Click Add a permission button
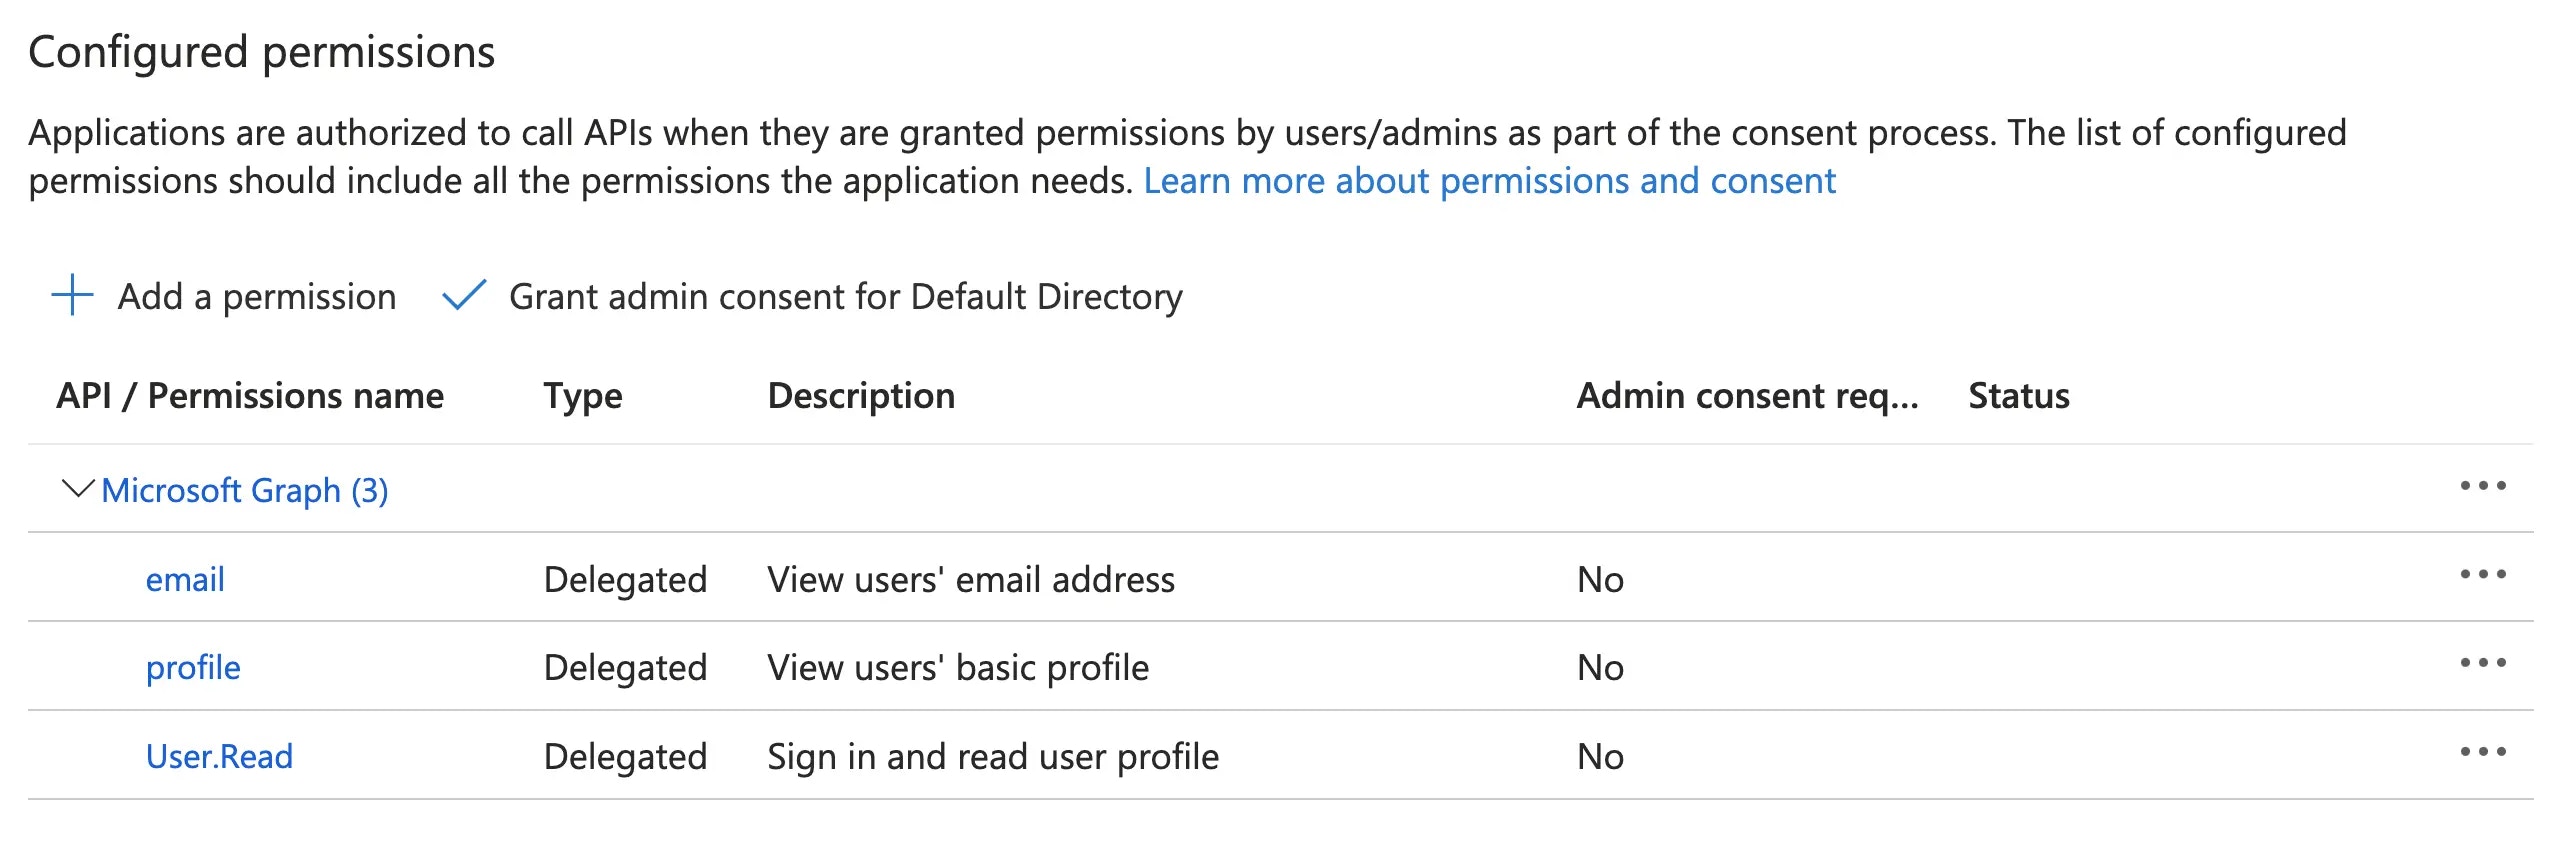Screen dimensions: 2576x854 257,297
